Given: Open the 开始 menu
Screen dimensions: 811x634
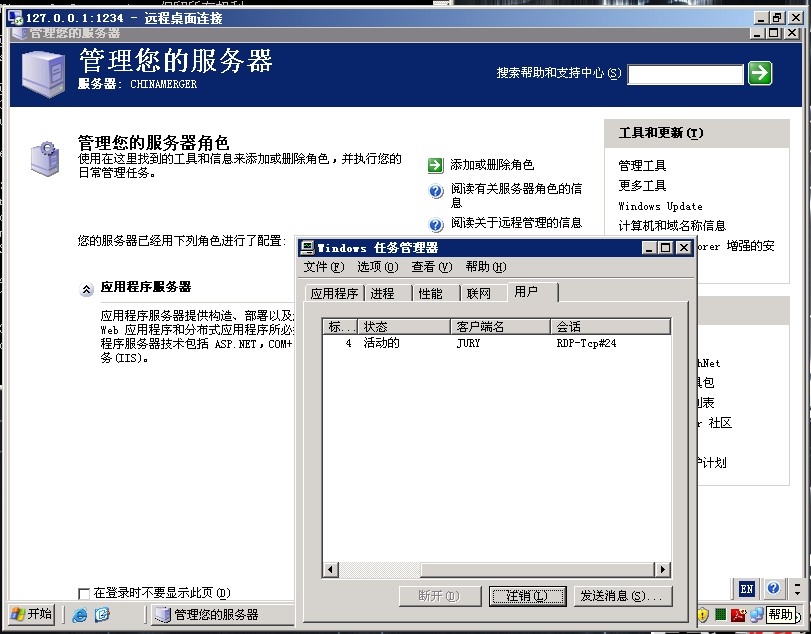Looking at the screenshot, I should pyautogui.click(x=32, y=614).
